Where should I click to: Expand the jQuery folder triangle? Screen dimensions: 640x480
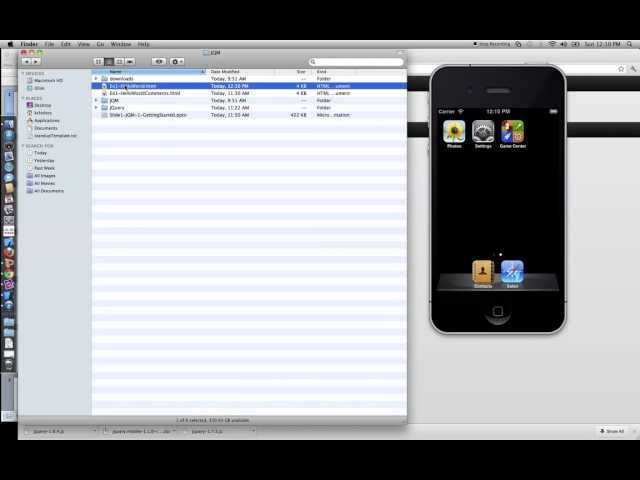96,108
